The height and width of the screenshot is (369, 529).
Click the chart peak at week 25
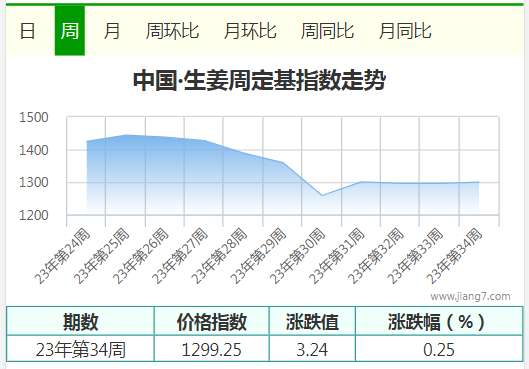(126, 135)
